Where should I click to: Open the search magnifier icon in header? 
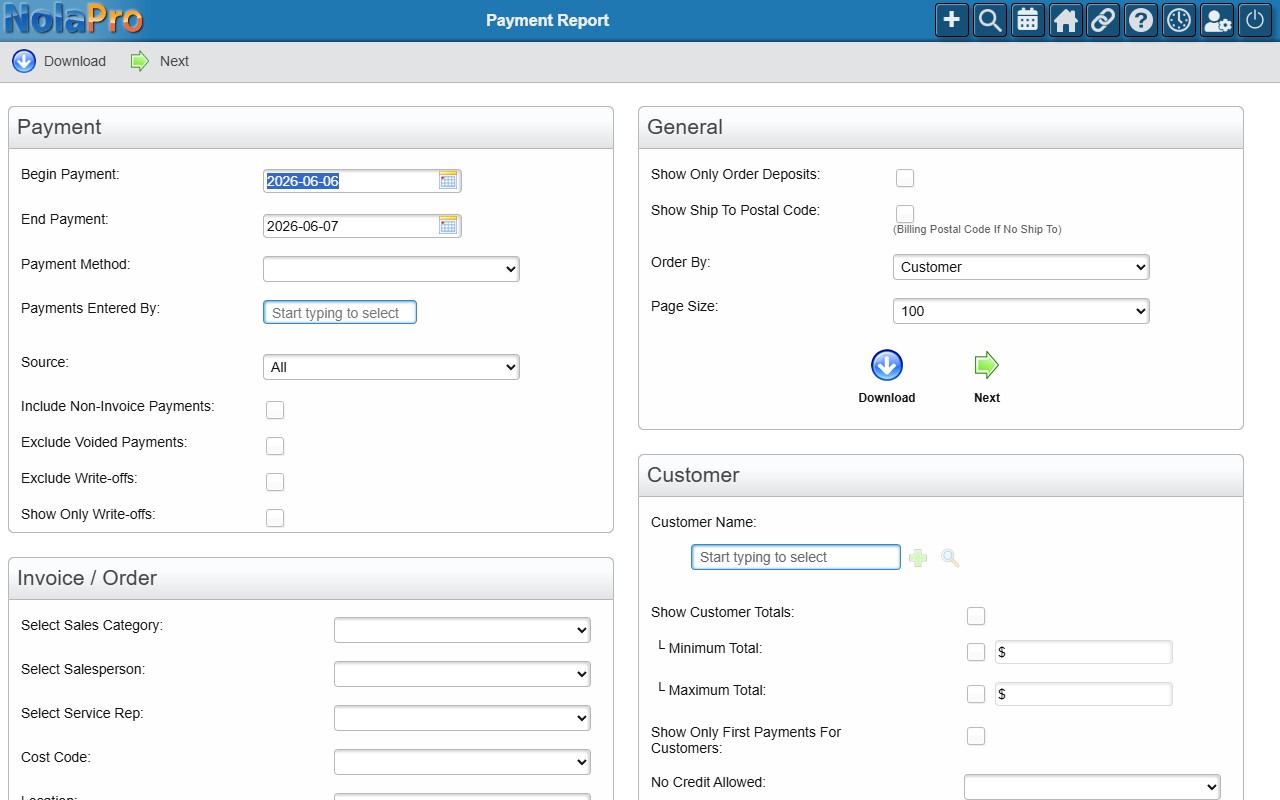pos(990,20)
